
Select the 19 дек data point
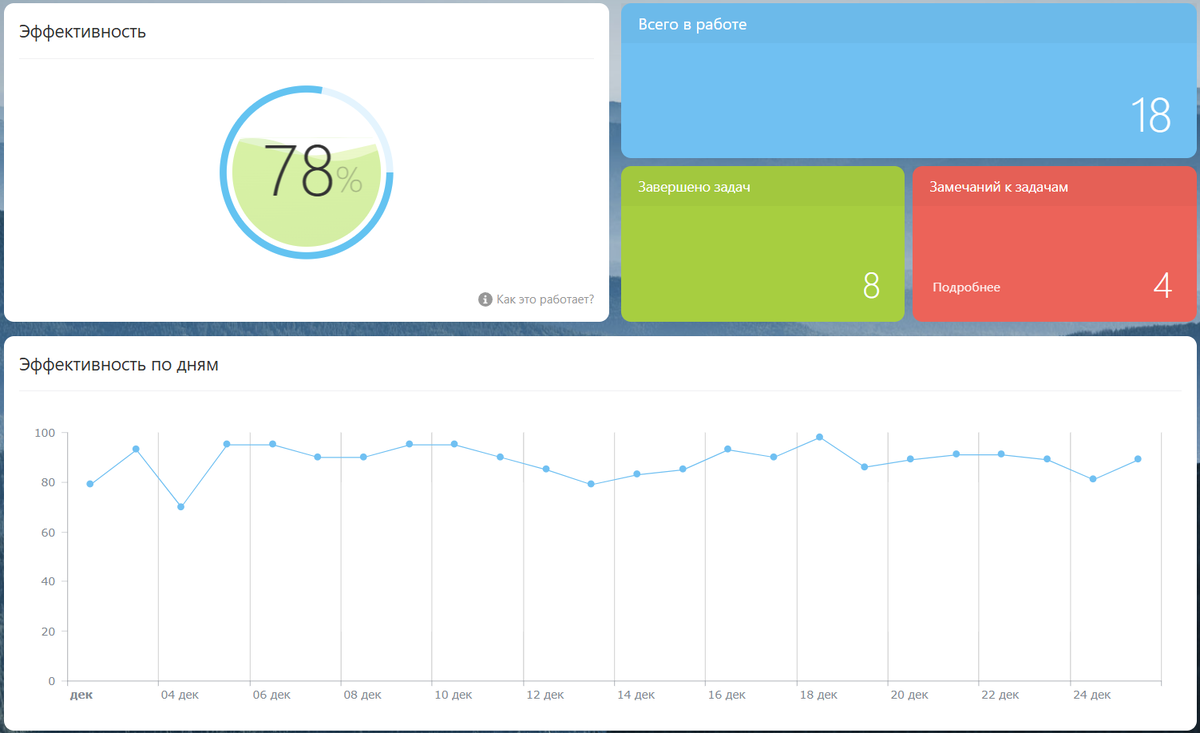[x=865, y=467]
